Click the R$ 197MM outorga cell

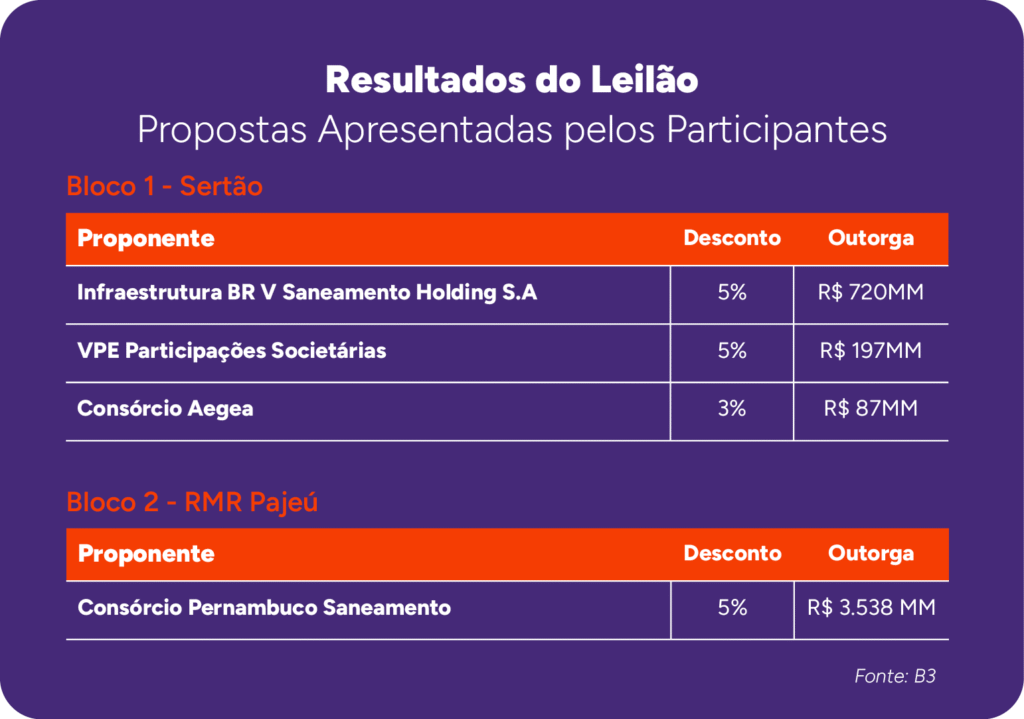pos(871,352)
